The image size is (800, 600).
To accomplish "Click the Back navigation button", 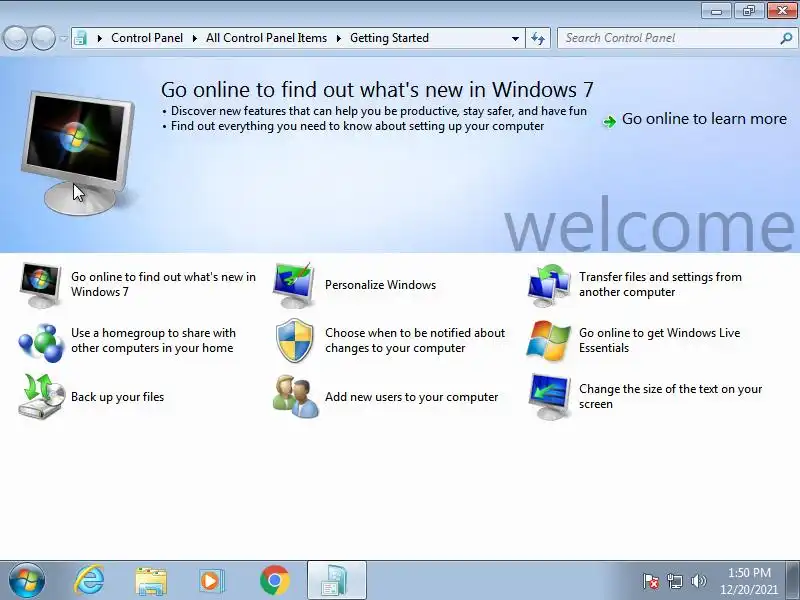I will [15, 38].
